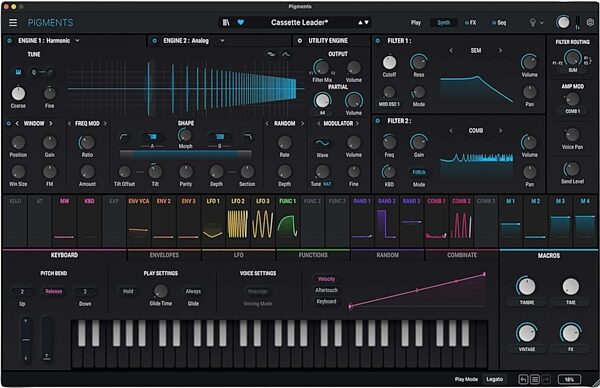Click the Filter Mix knob
The width and height of the screenshot is (600, 388).
coord(321,67)
